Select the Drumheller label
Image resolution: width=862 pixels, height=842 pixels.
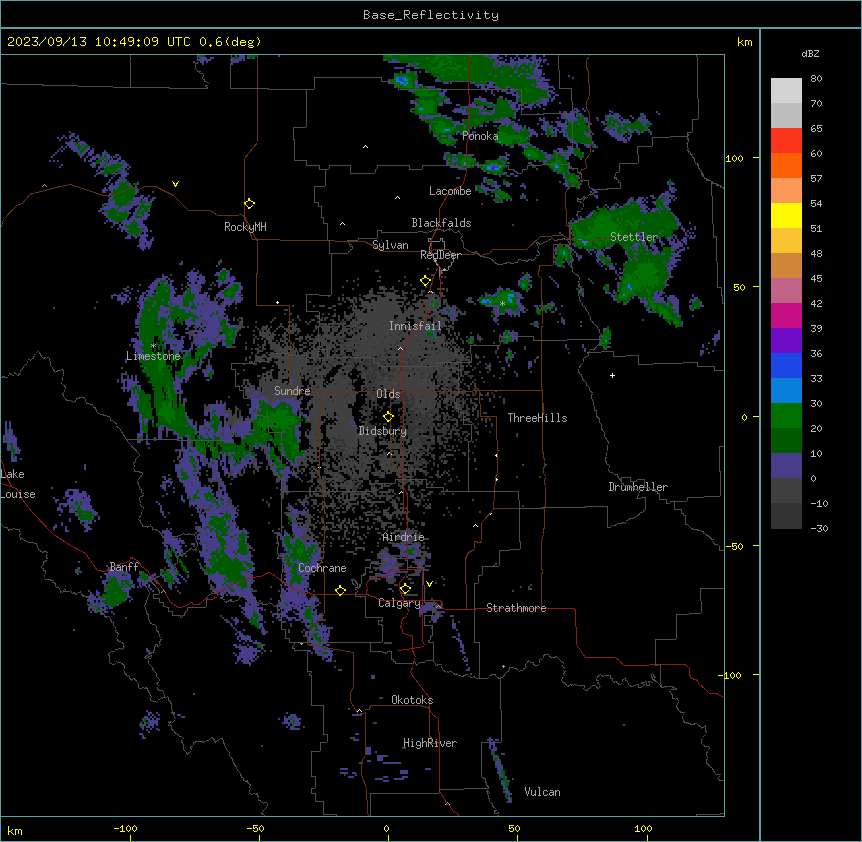638,487
